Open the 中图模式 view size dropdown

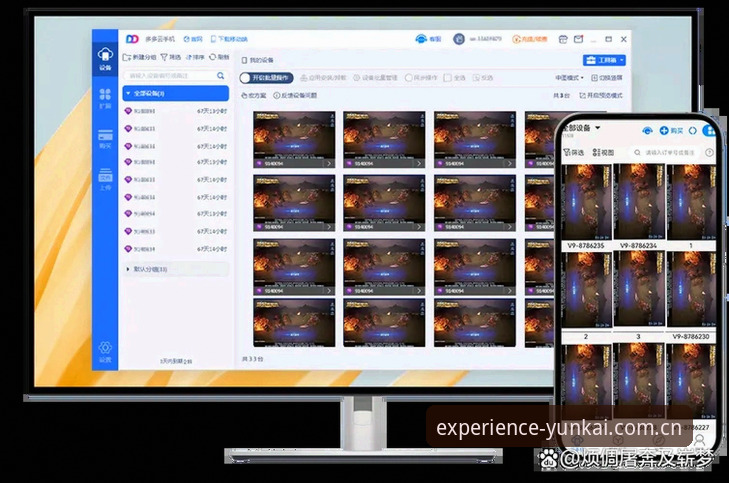point(569,78)
